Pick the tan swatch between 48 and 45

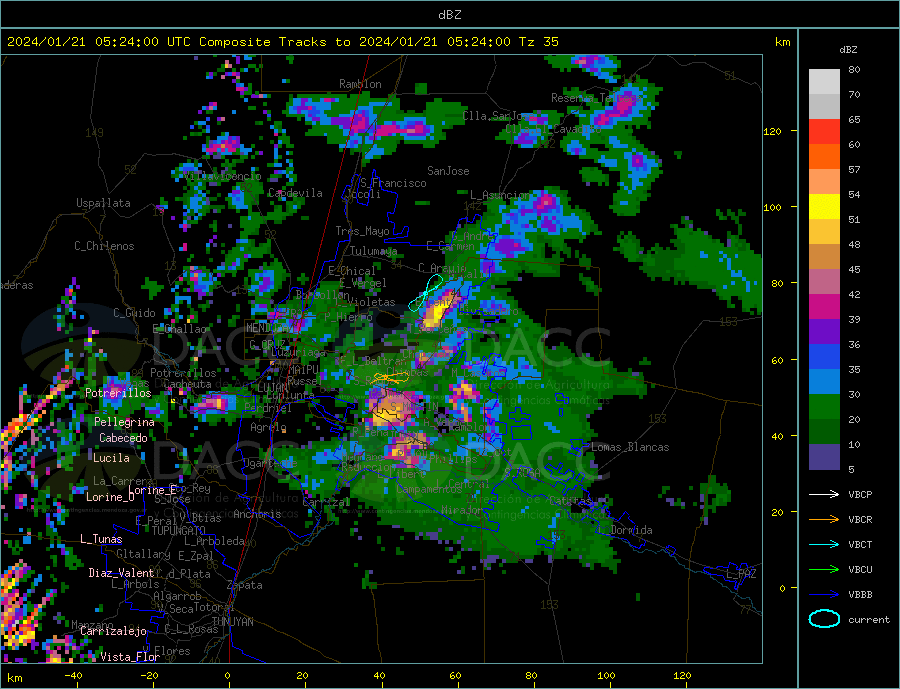coord(824,257)
